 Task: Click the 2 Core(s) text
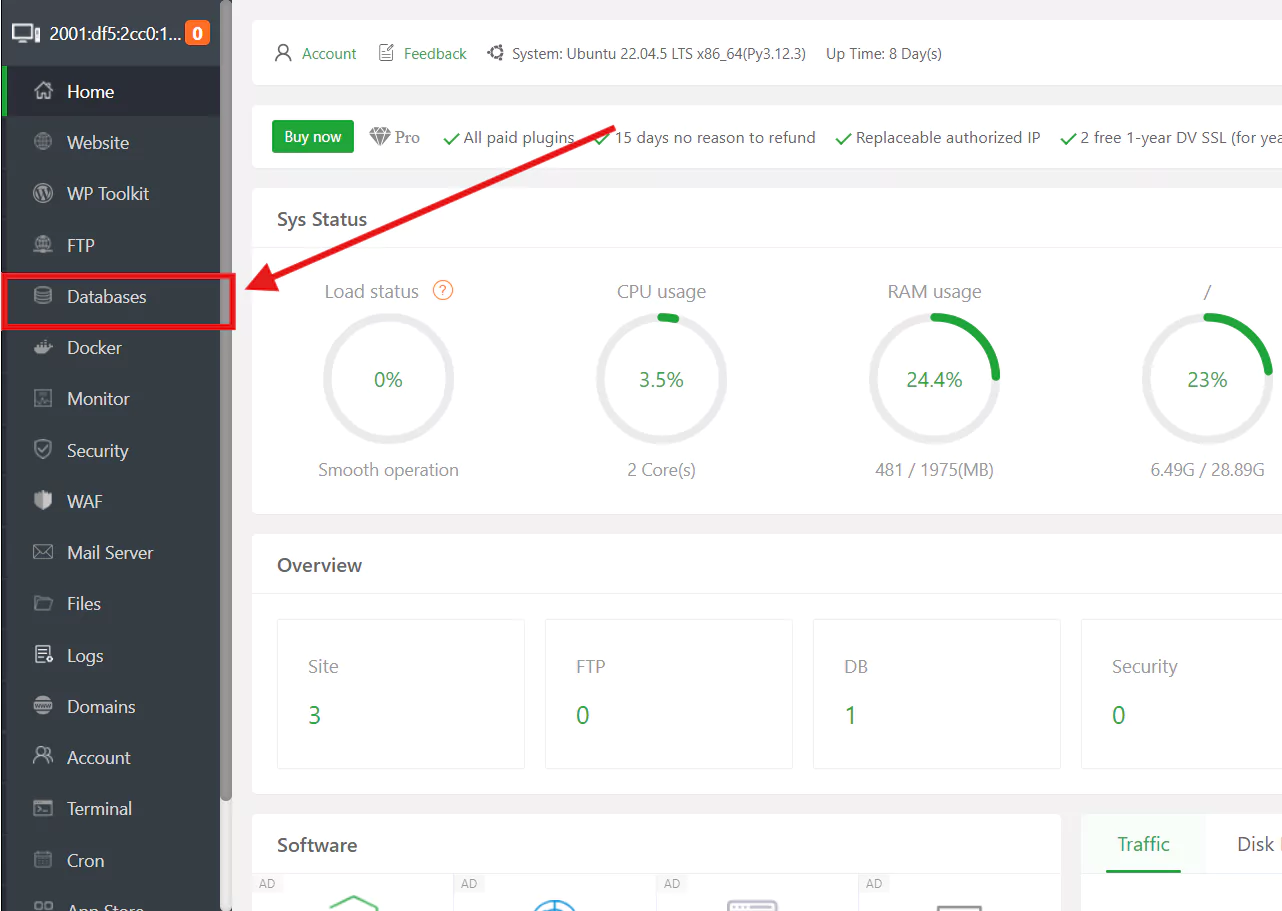click(661, 470)
